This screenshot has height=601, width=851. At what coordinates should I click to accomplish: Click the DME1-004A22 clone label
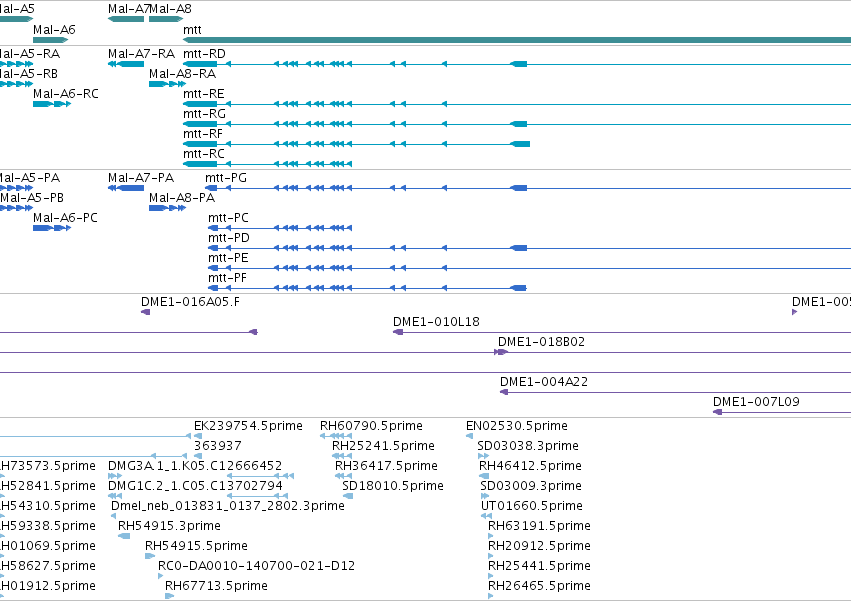click(544, 382)
